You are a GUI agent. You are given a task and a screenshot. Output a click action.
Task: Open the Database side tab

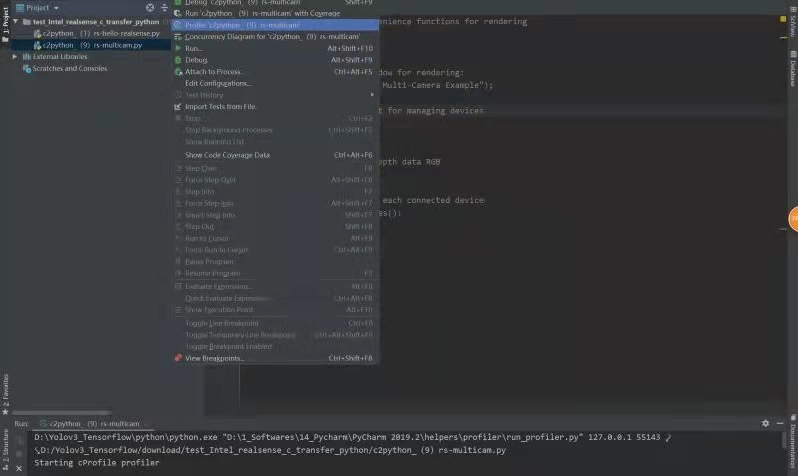pos(792,69)
